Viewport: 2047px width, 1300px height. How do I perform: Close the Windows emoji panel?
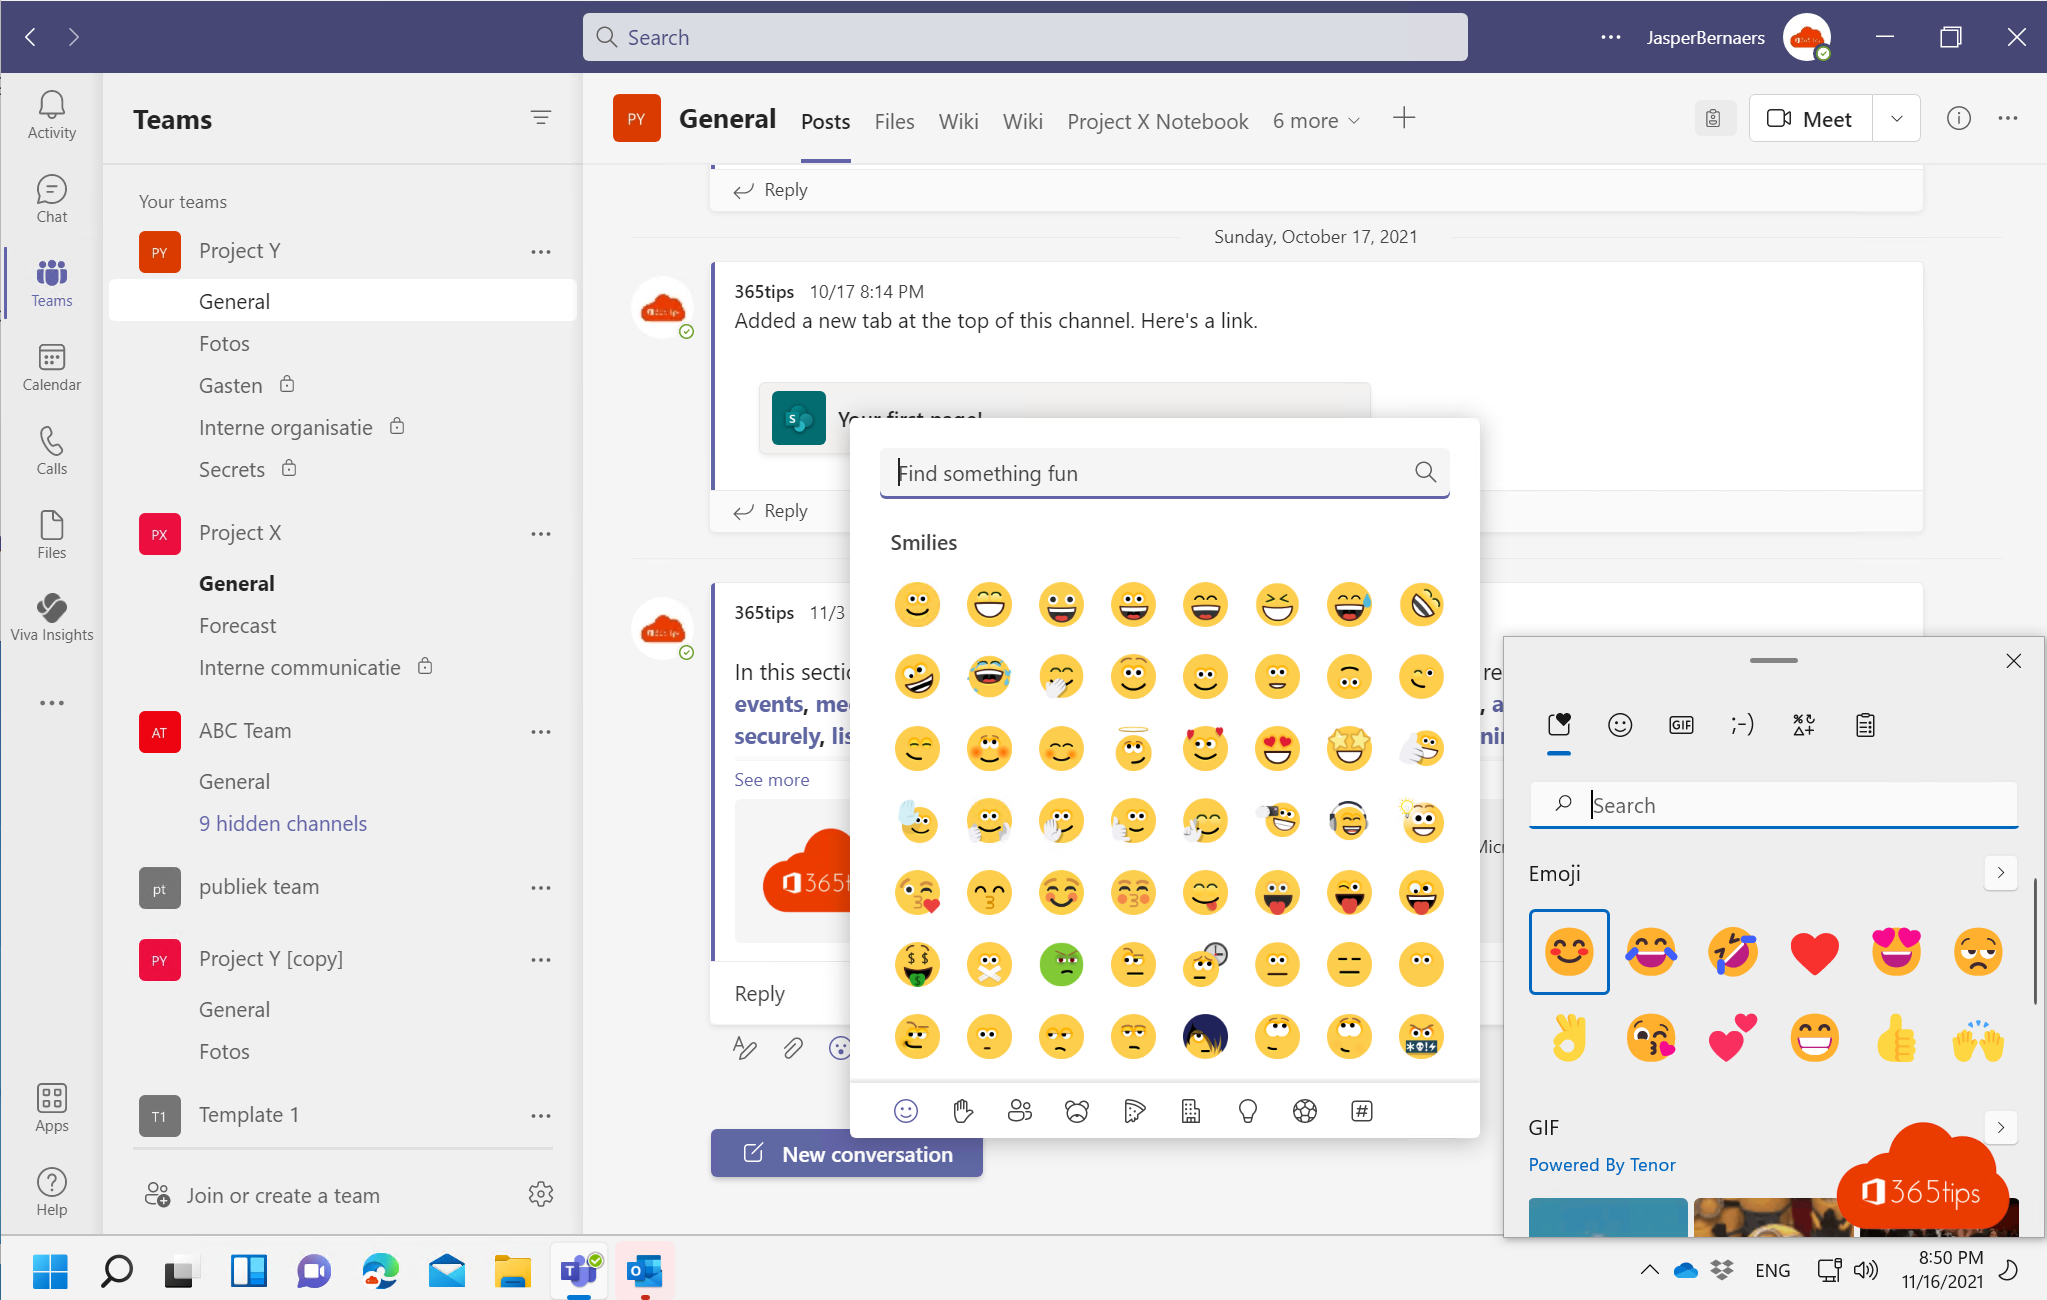pos(2013,661)
